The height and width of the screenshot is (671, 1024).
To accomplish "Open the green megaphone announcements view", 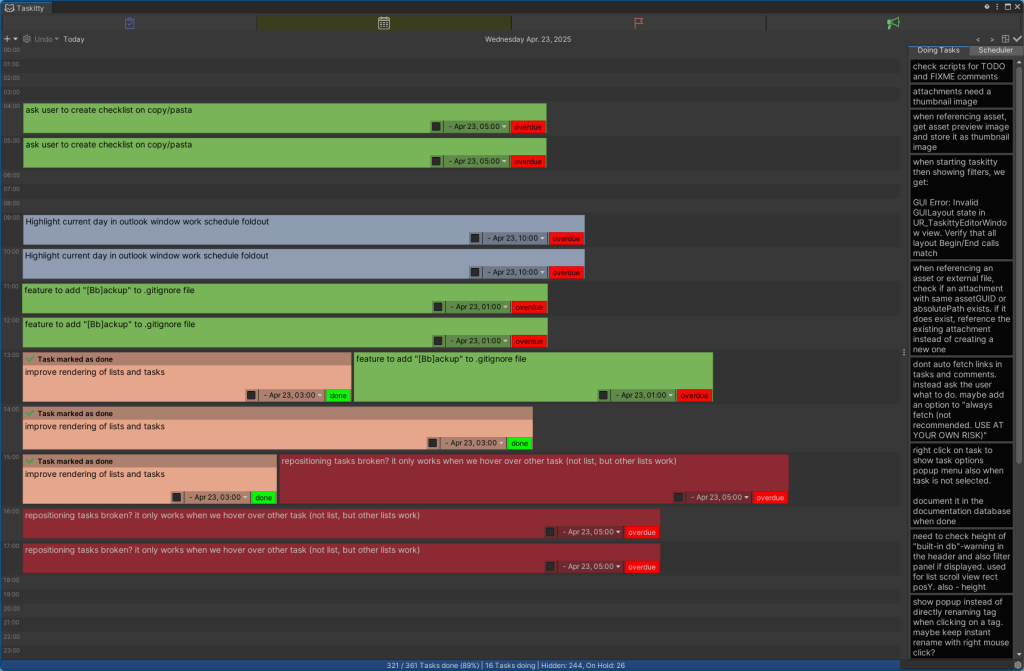I will point(893,23).
